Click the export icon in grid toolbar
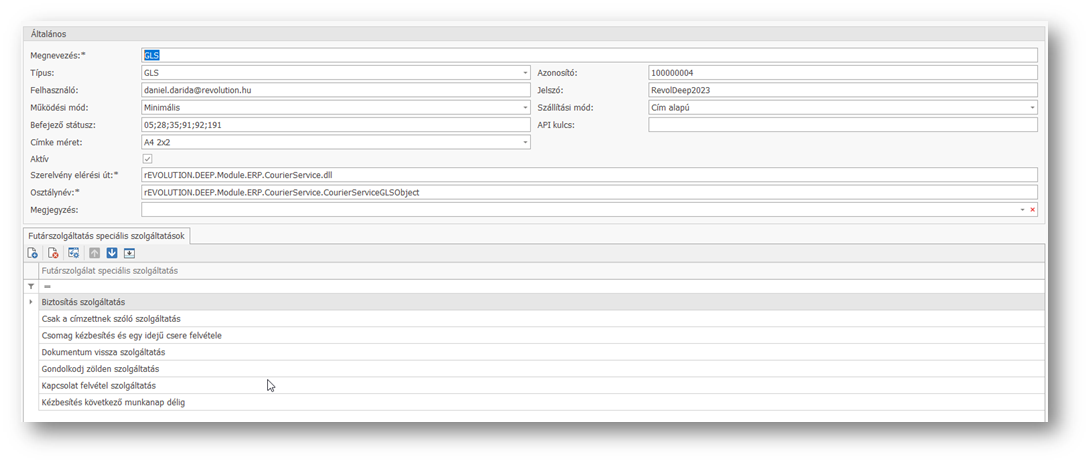Viewport: 1090px width, 464px height. tap(130, 253)
